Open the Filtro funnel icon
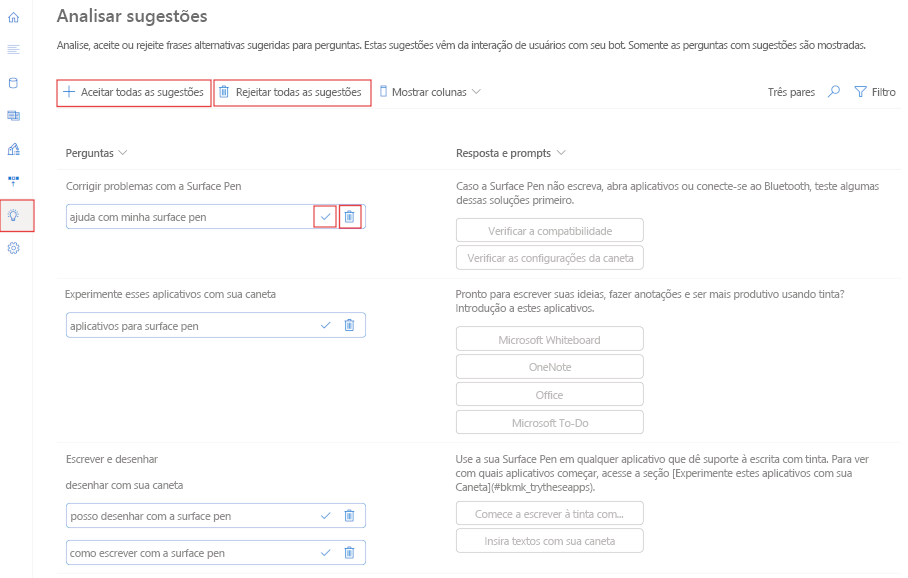The width and height of the screenshot is (908, 578). pos(860,91)
